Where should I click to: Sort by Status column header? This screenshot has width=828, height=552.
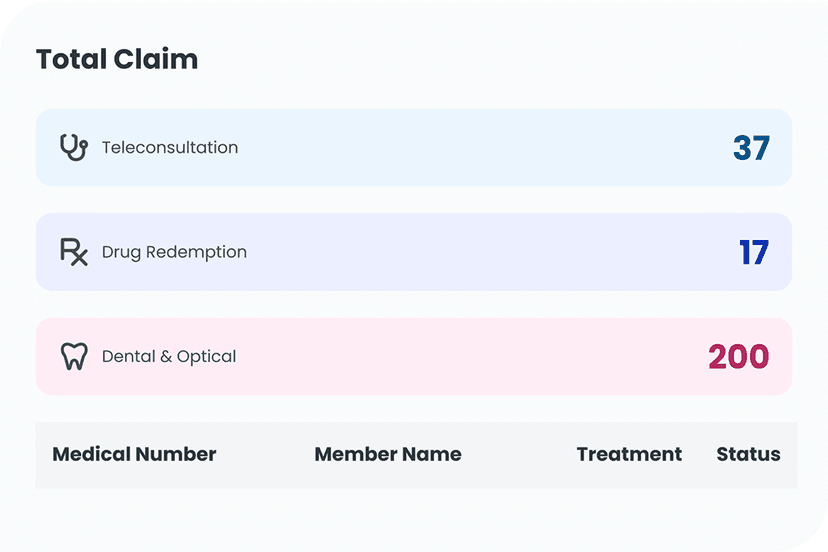(x=748, y=454)
